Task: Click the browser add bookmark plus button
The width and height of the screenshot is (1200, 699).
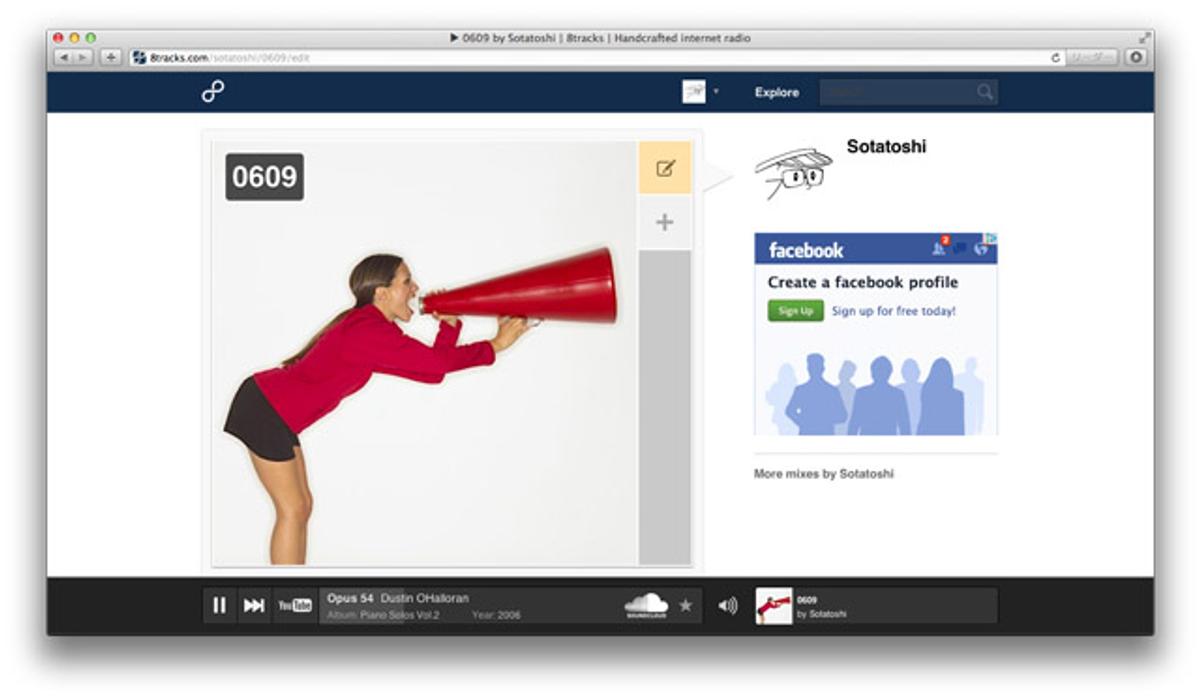Action: 111,57
